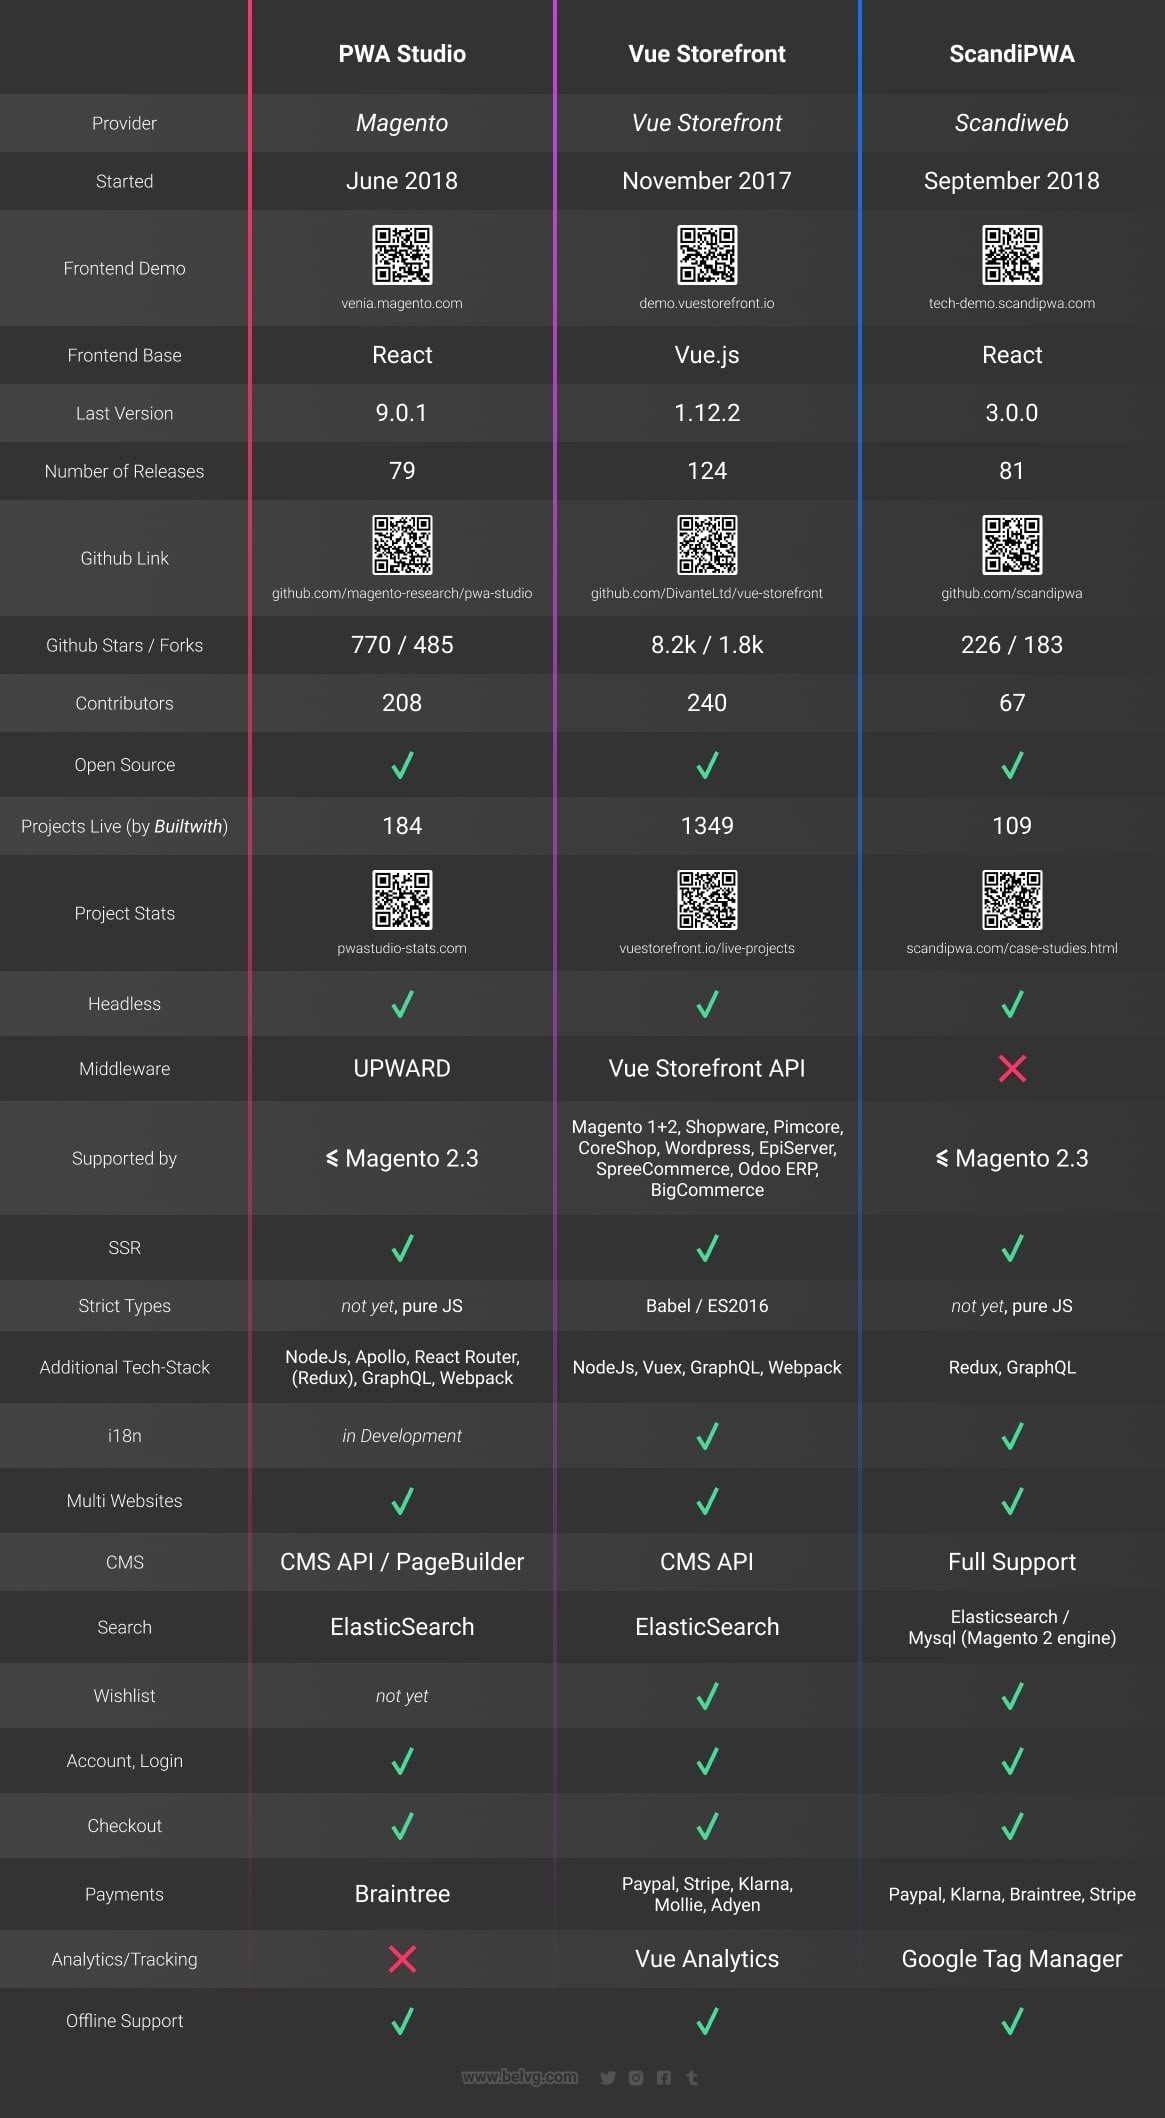Click the 'Braintree' payments cell
The image size is (1165, 2118).
point(402,1894)
